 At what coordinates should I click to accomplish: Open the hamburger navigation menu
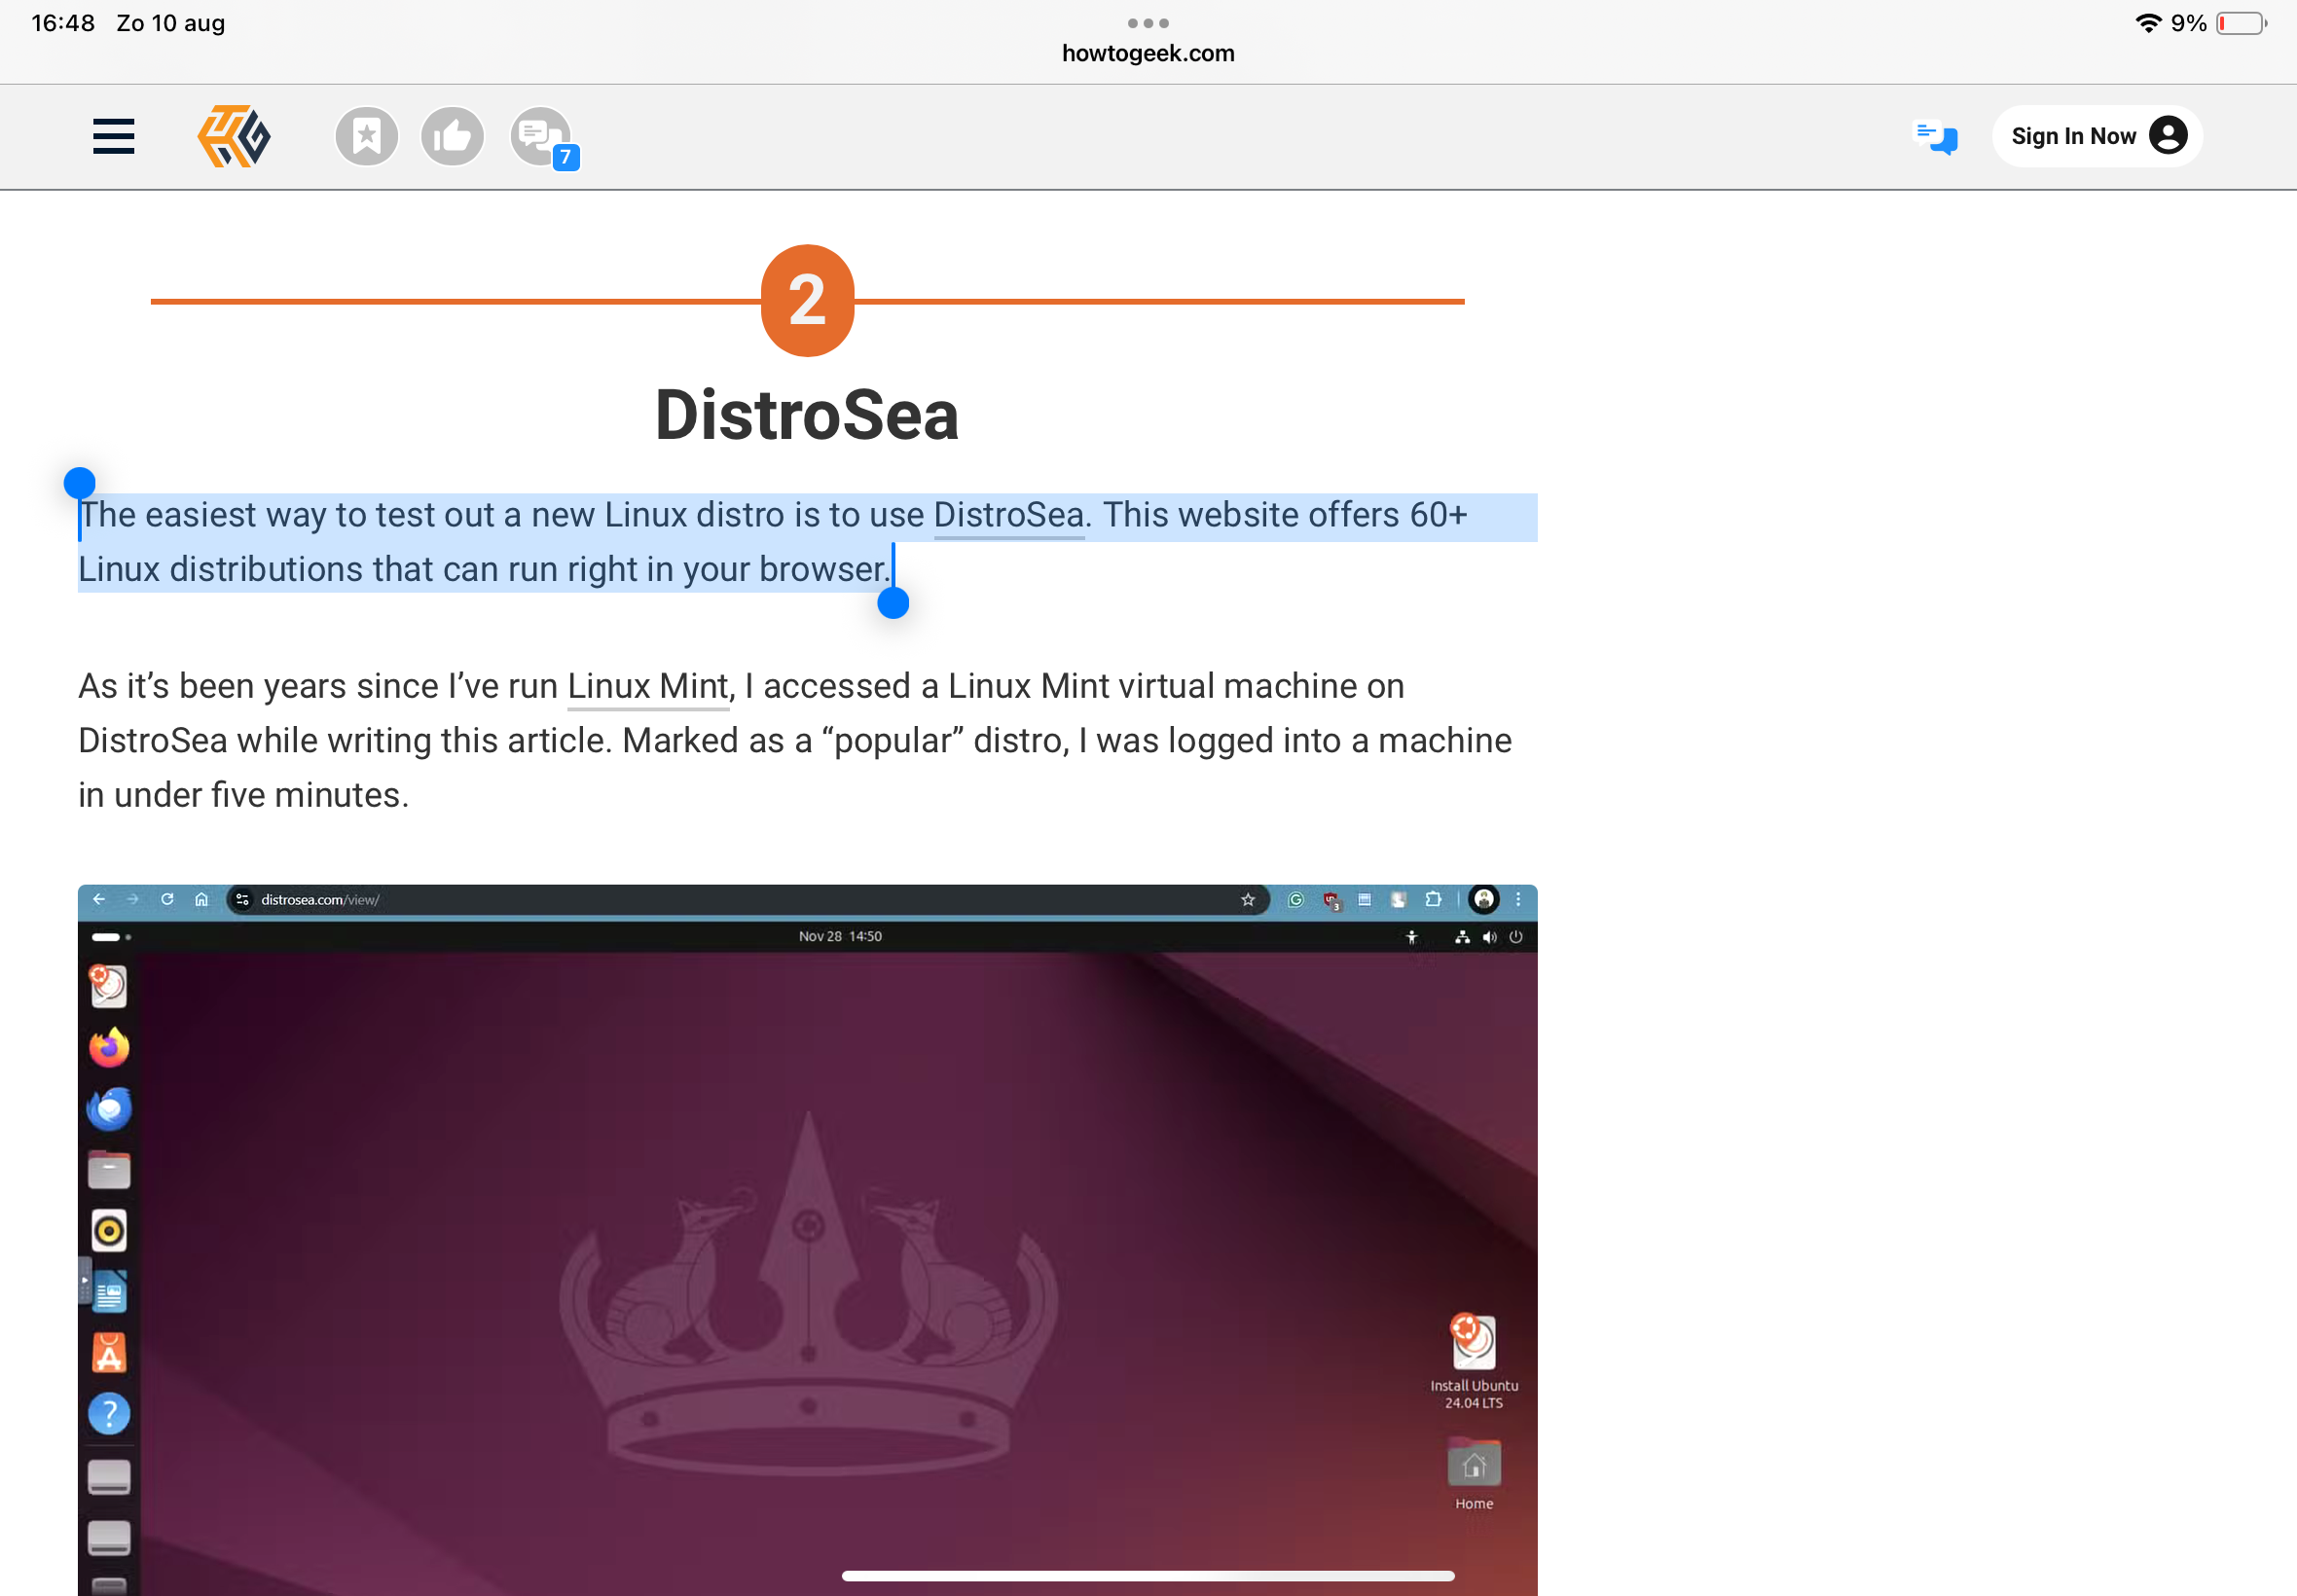[113, 136]
